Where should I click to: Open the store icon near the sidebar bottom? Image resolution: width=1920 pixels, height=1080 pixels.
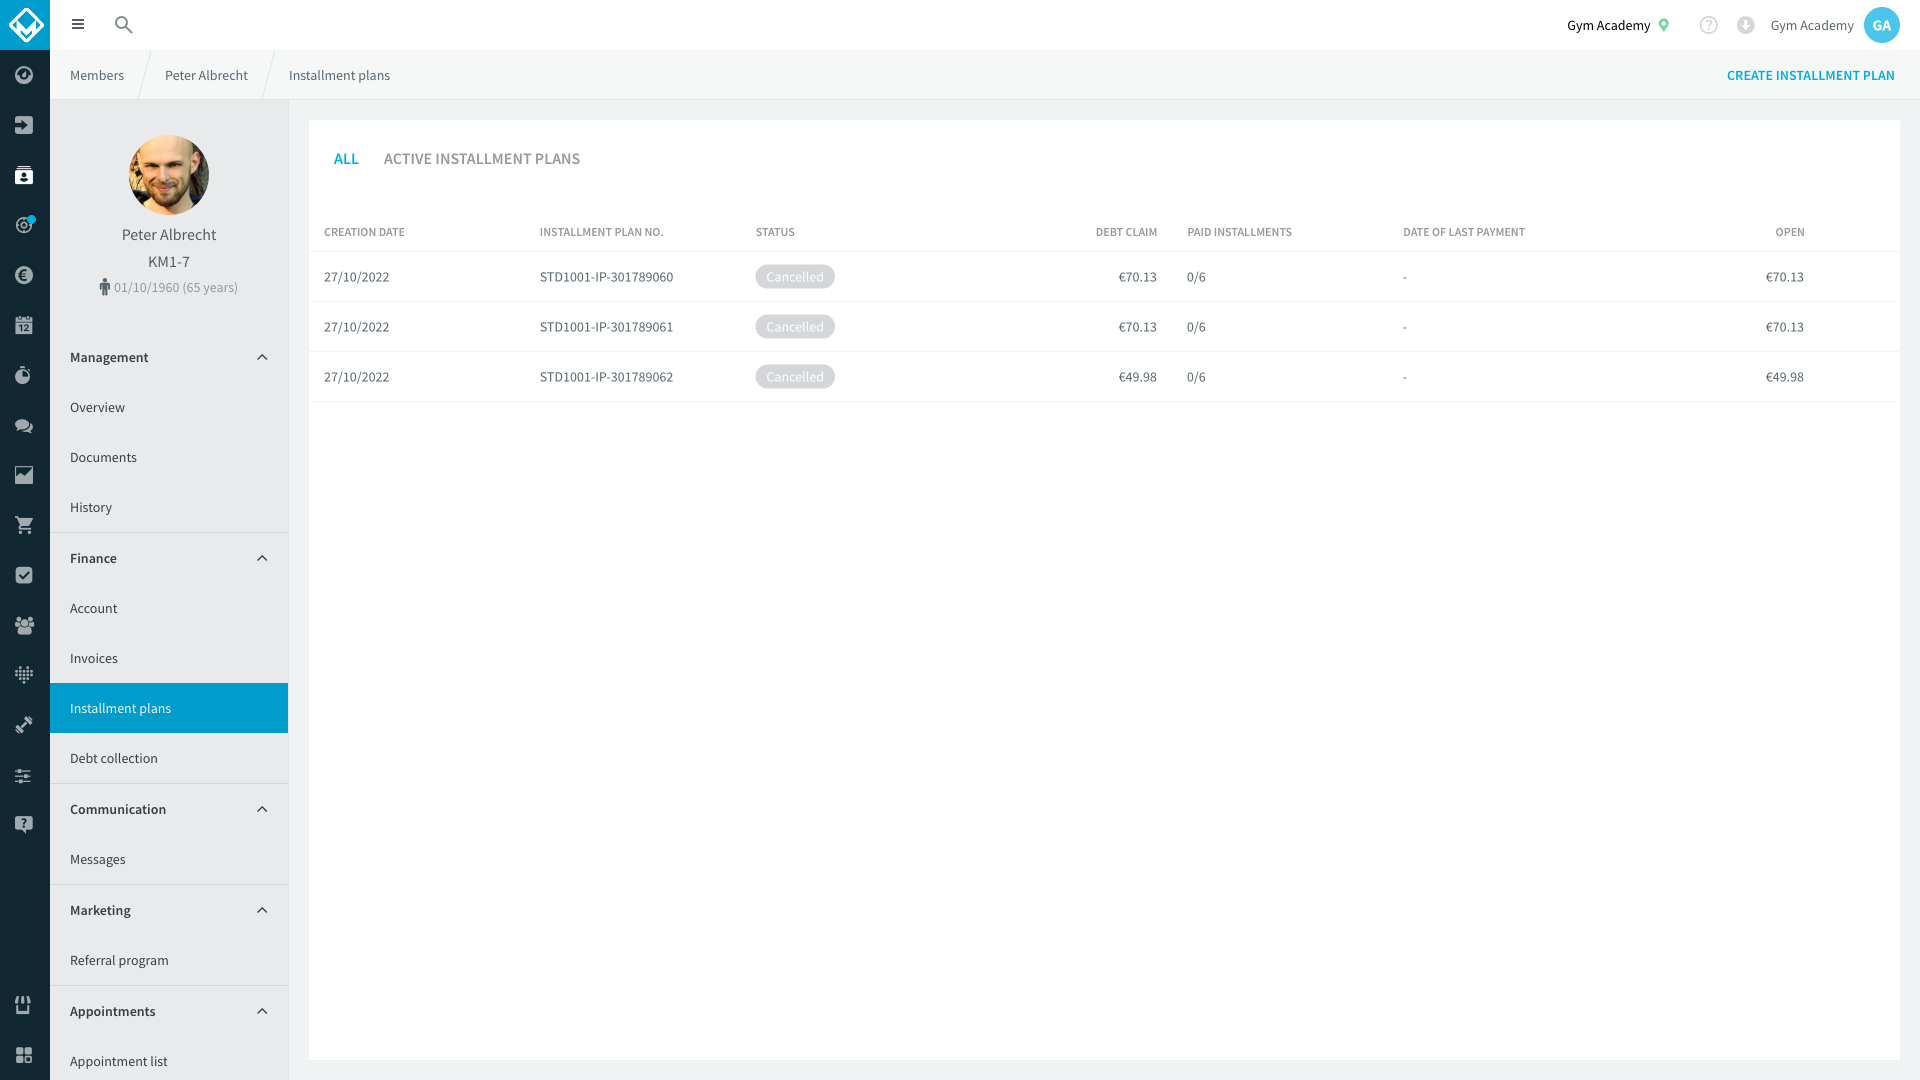(x=24, y=1005)
